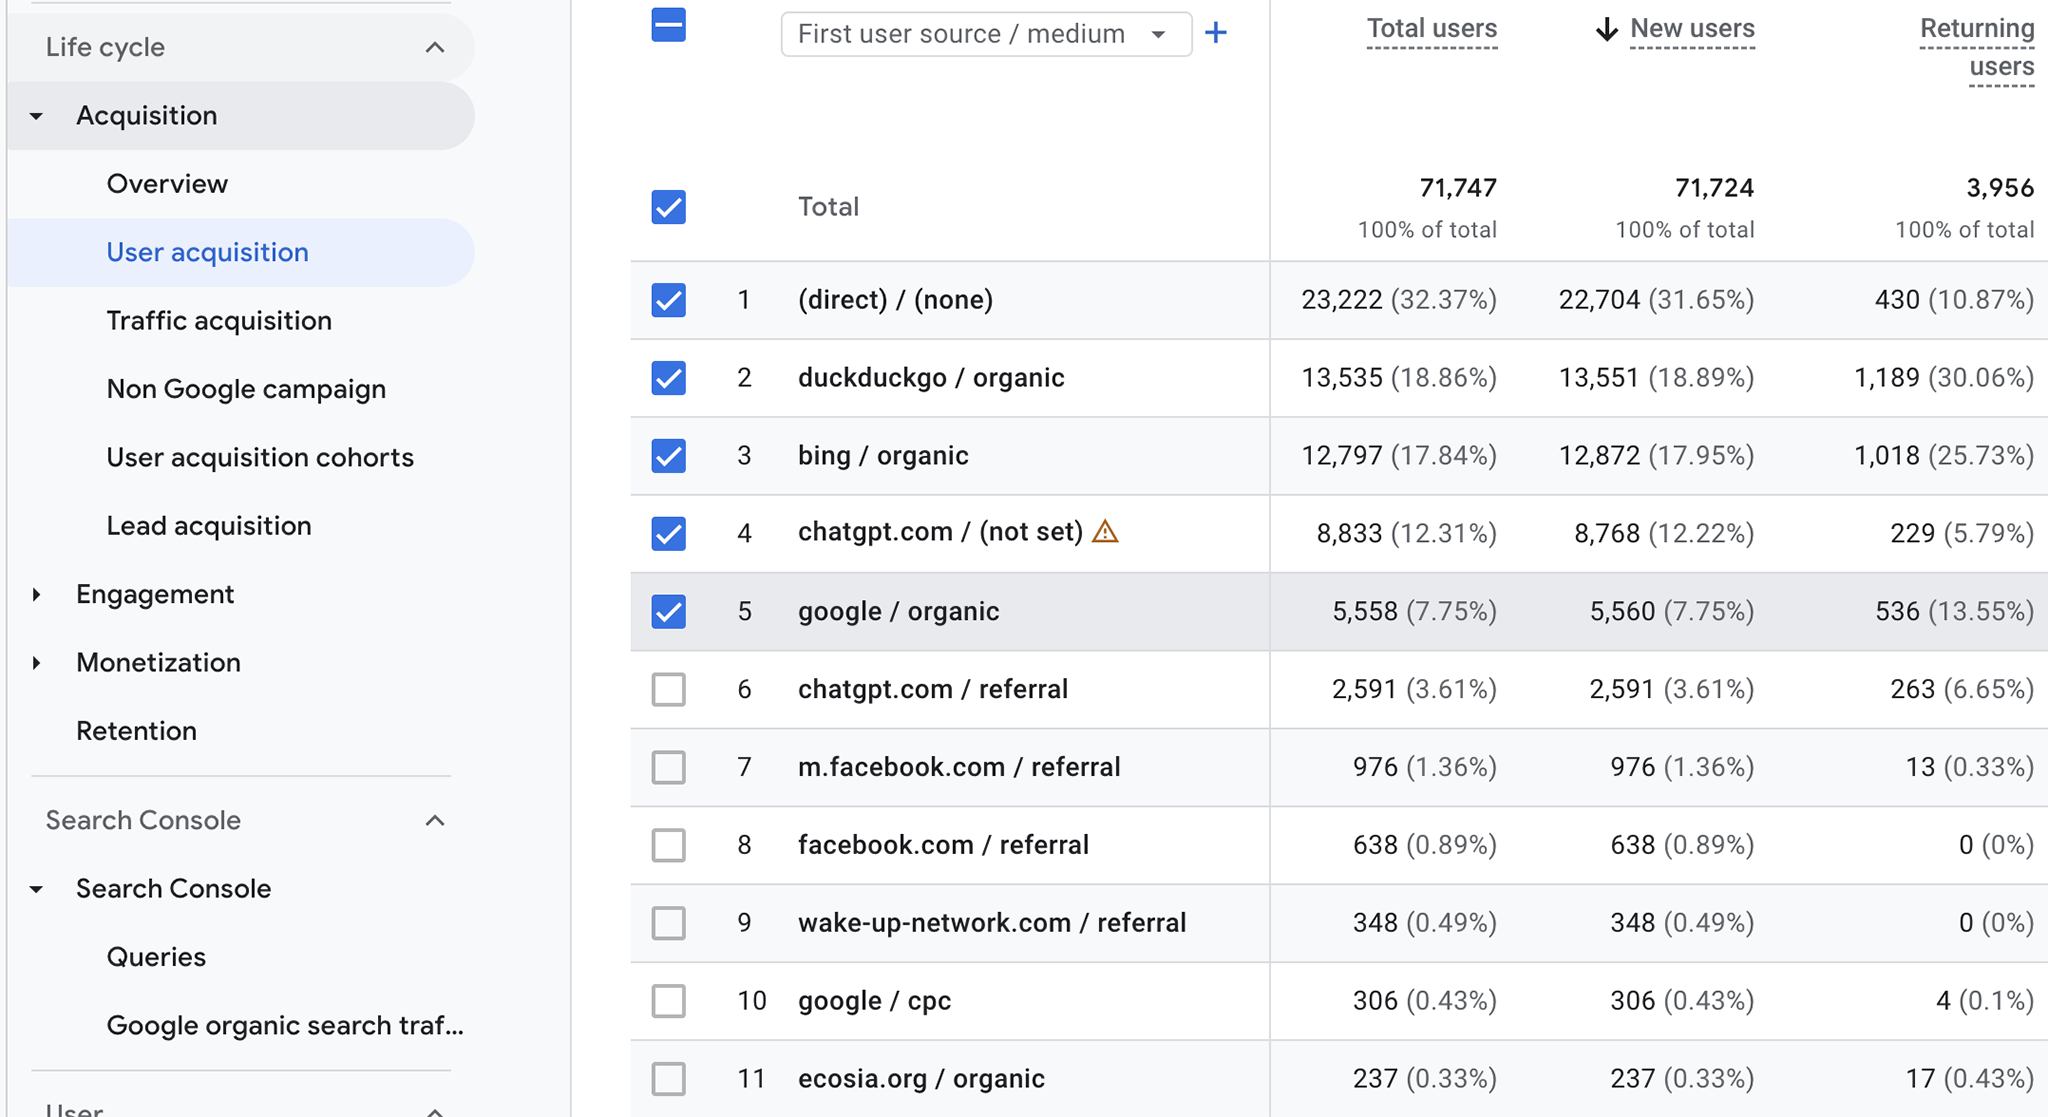Click the 13,551 new users value

click(x=1599, y=378)
